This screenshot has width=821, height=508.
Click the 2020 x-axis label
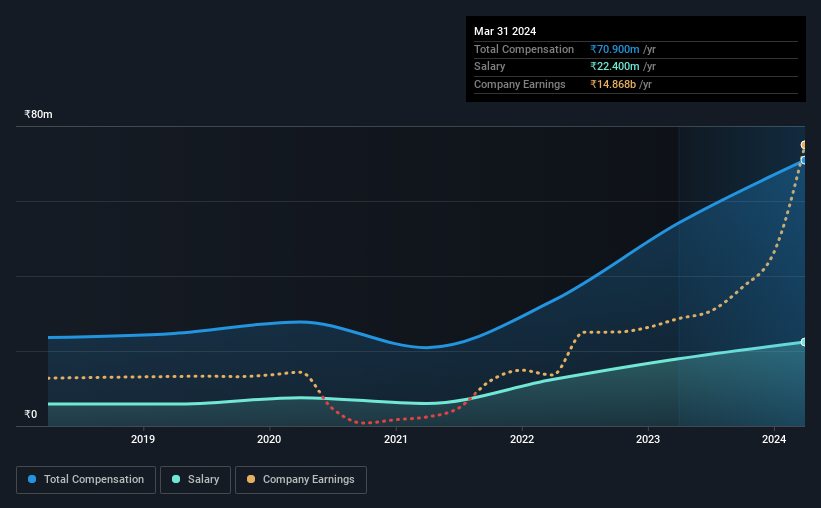(x=269, y=439)
